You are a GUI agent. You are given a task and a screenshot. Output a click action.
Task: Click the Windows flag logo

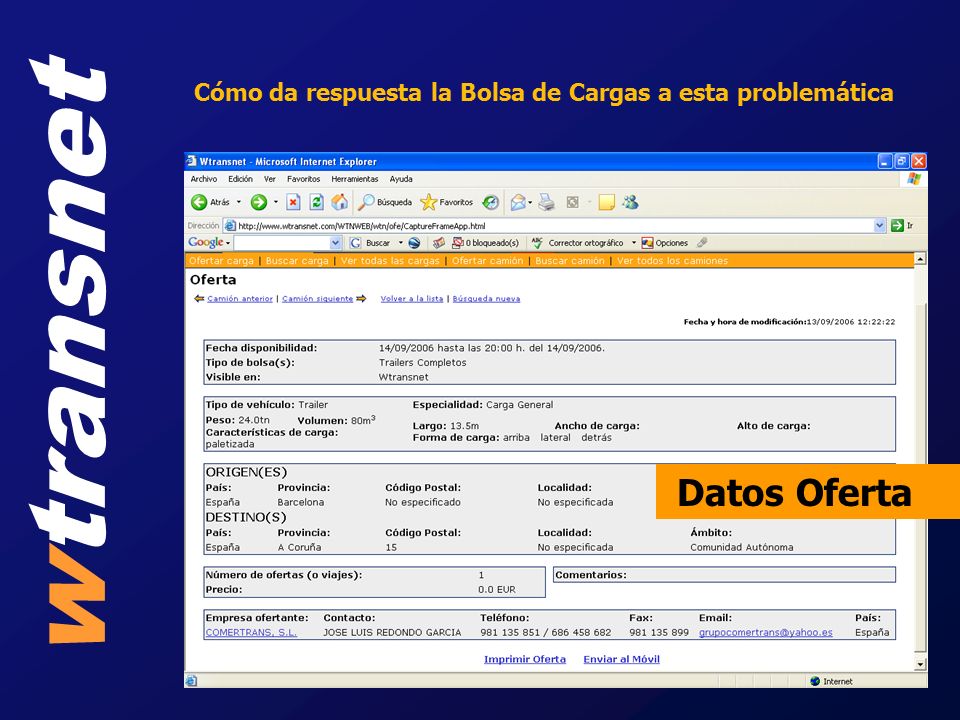coord(914,179)
